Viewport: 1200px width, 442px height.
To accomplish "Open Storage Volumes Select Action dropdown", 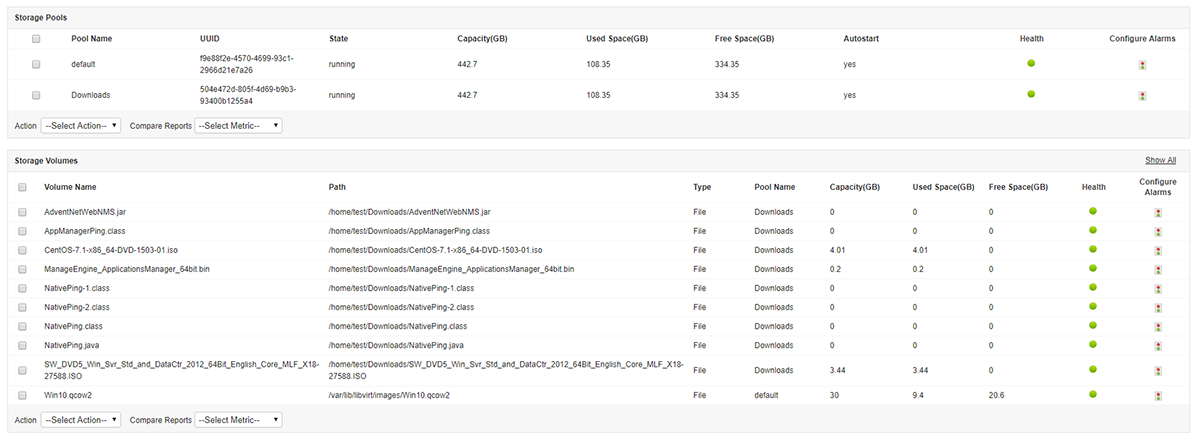I will (81, 420).
